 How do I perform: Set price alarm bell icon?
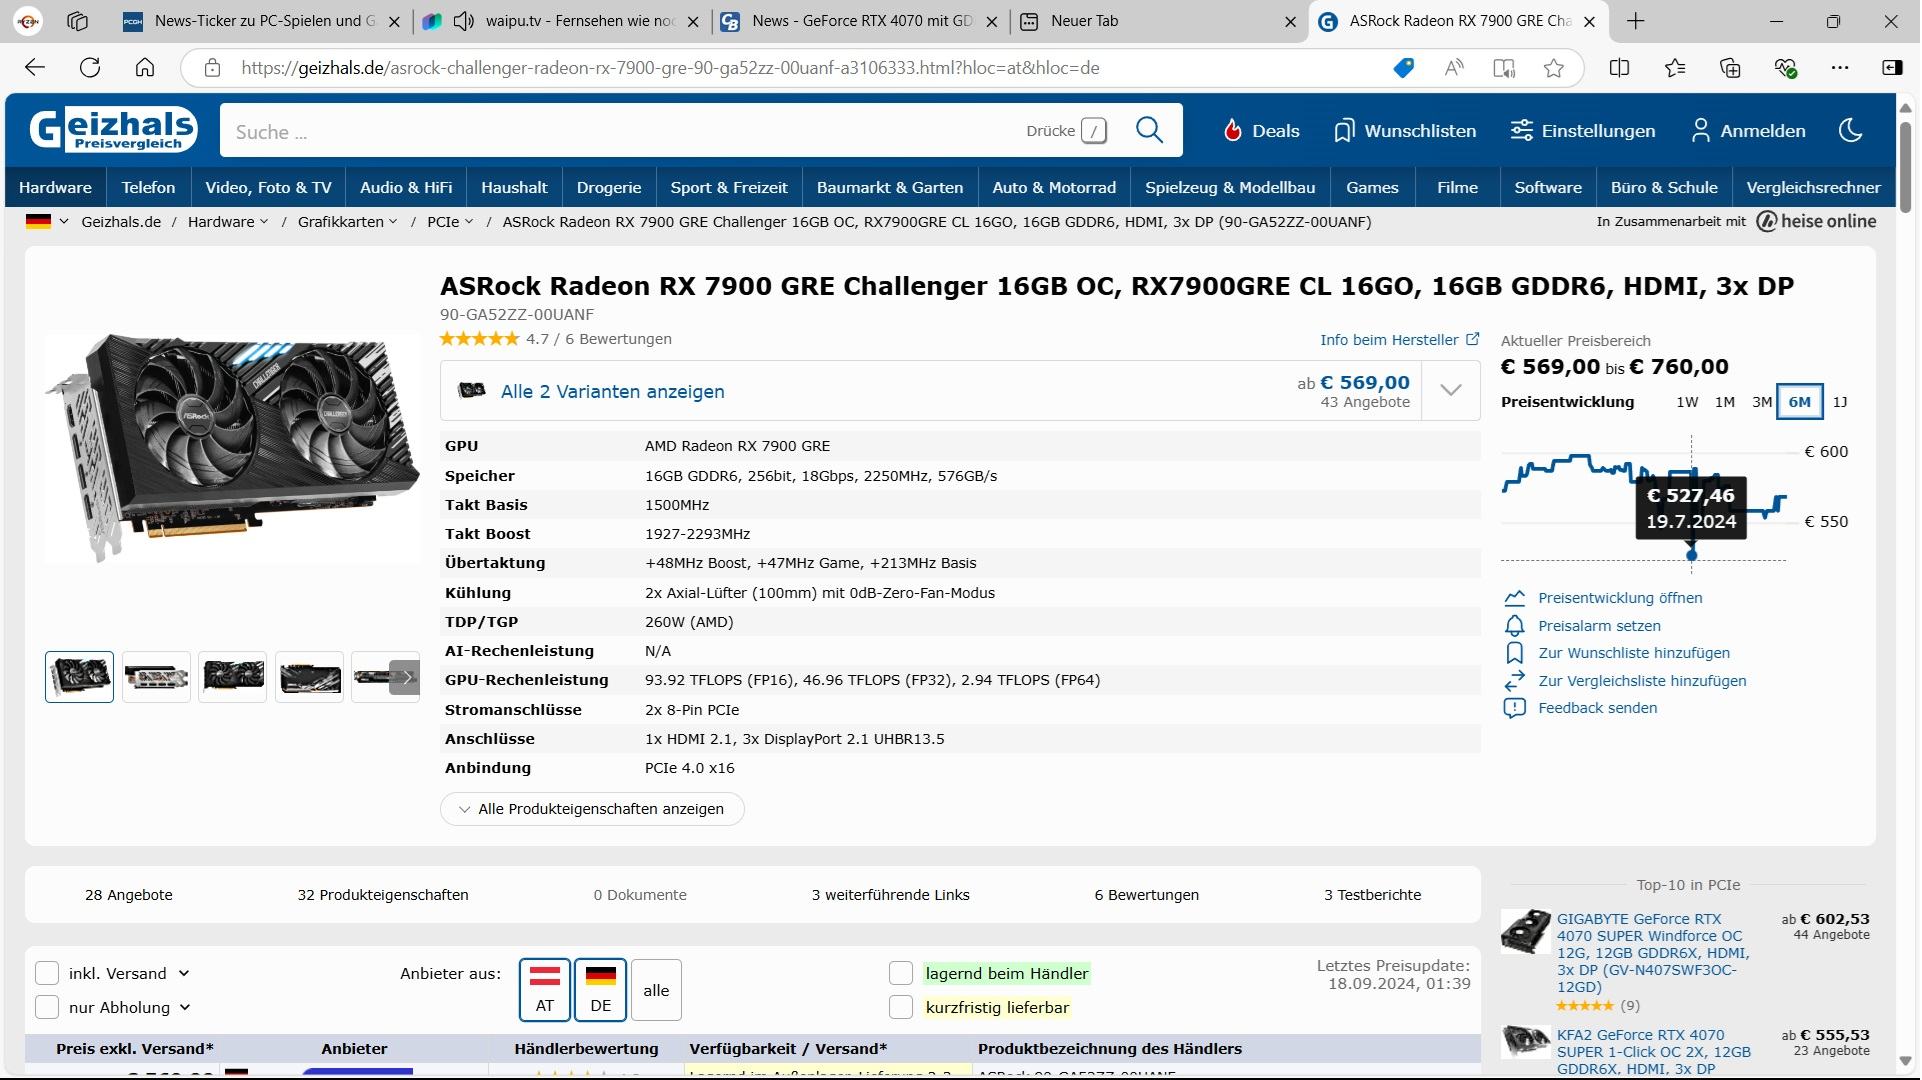(x=1514, y=626)
